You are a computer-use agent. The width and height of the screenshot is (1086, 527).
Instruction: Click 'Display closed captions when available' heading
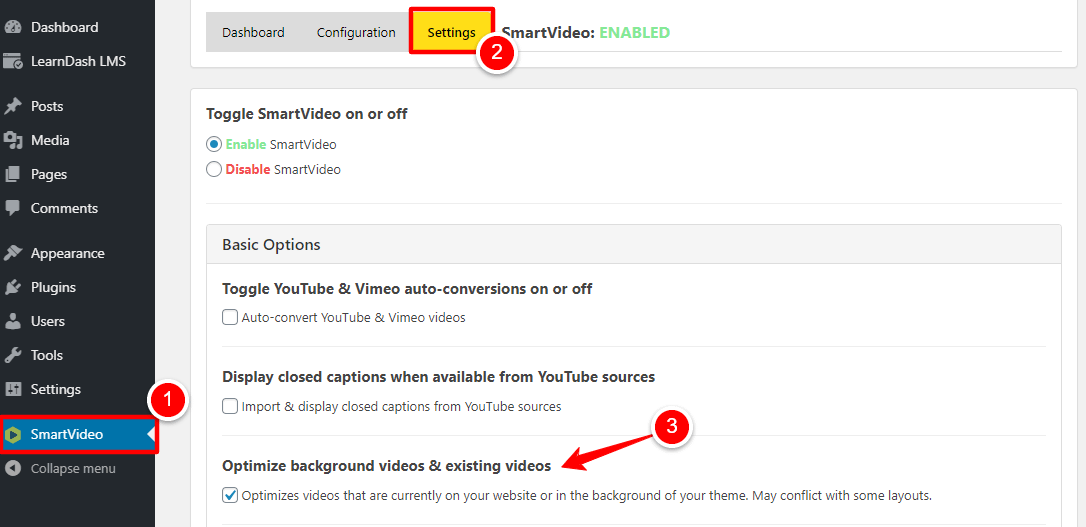point(438,377)
